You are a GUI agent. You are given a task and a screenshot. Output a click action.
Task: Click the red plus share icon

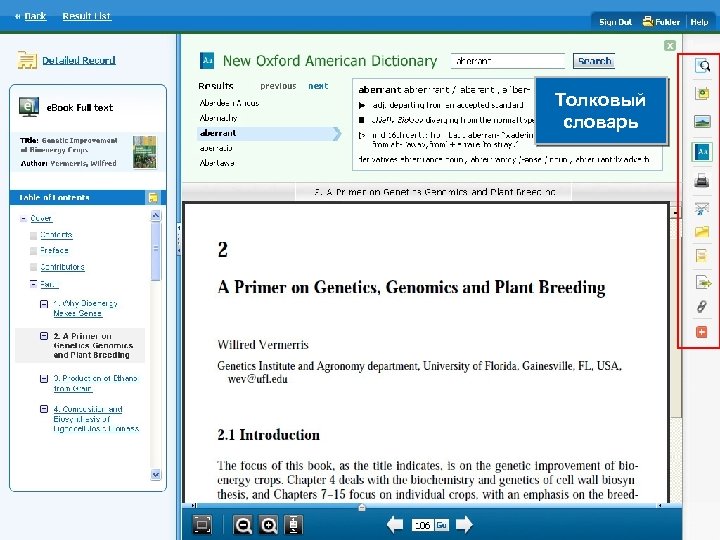tap(702, 332)
